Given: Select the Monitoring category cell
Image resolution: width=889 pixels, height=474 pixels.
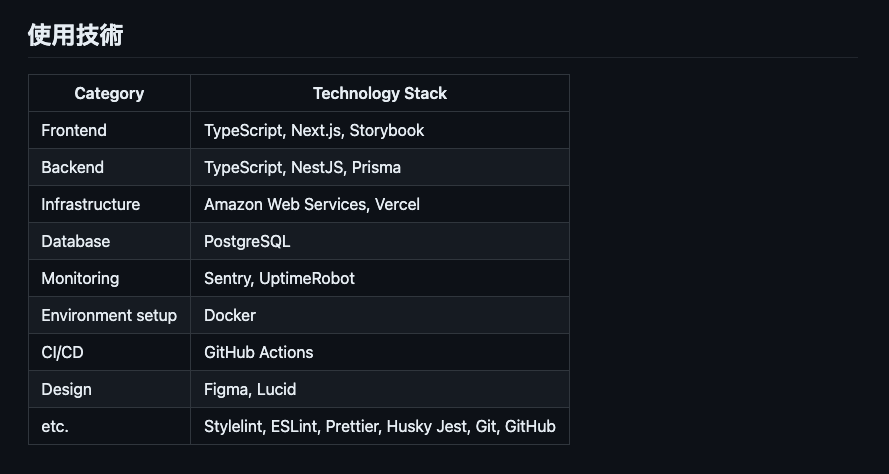Looking at the screenshot, I should (x=109, y=278).
